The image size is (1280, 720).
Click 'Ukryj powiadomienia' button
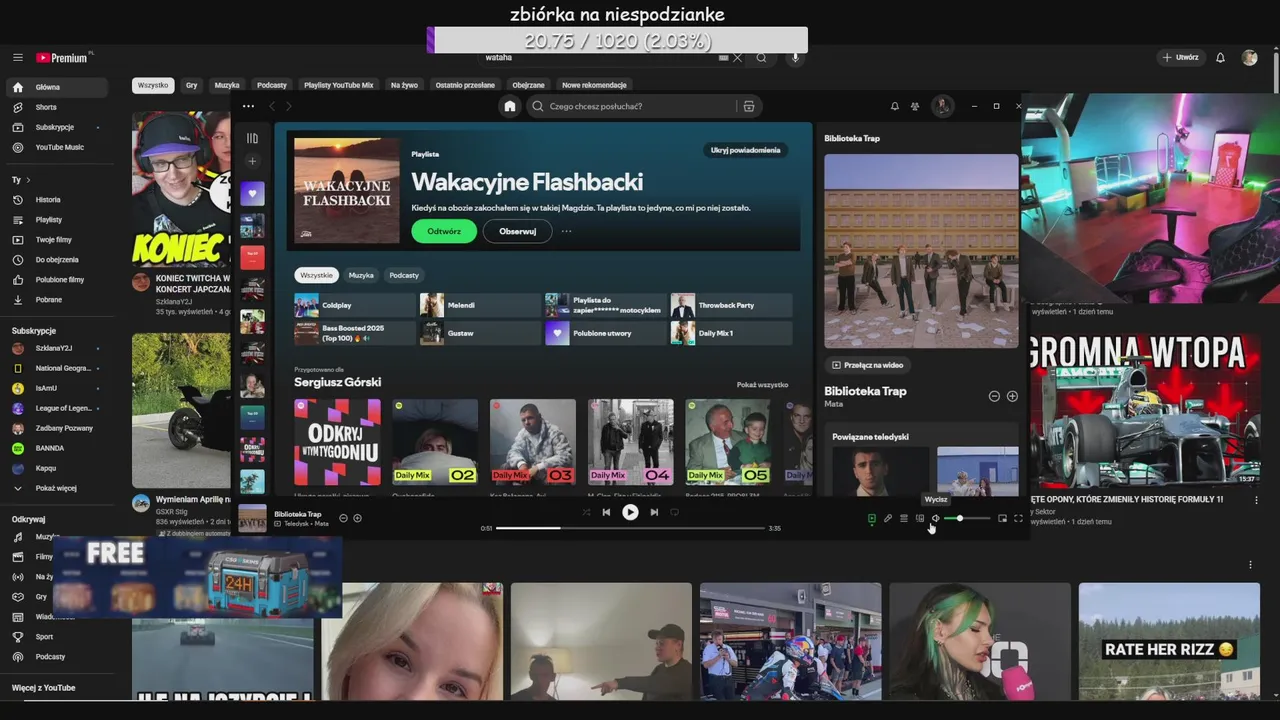tap(745, 150)
